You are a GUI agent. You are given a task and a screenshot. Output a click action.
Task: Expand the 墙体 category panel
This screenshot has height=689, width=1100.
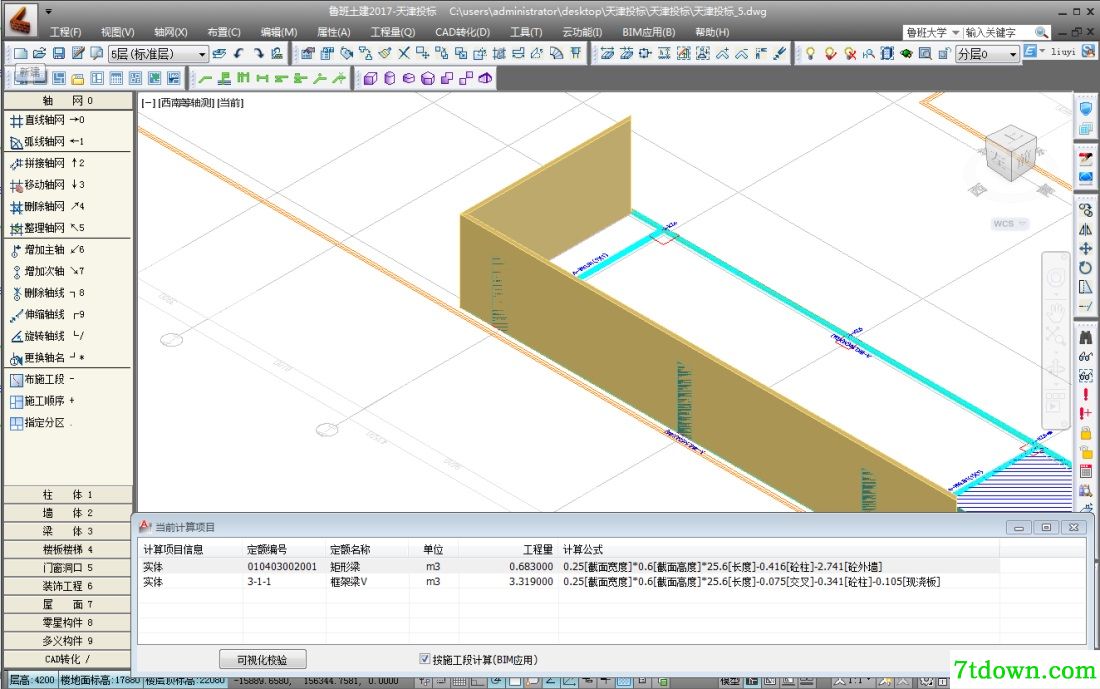pos(67,513)
